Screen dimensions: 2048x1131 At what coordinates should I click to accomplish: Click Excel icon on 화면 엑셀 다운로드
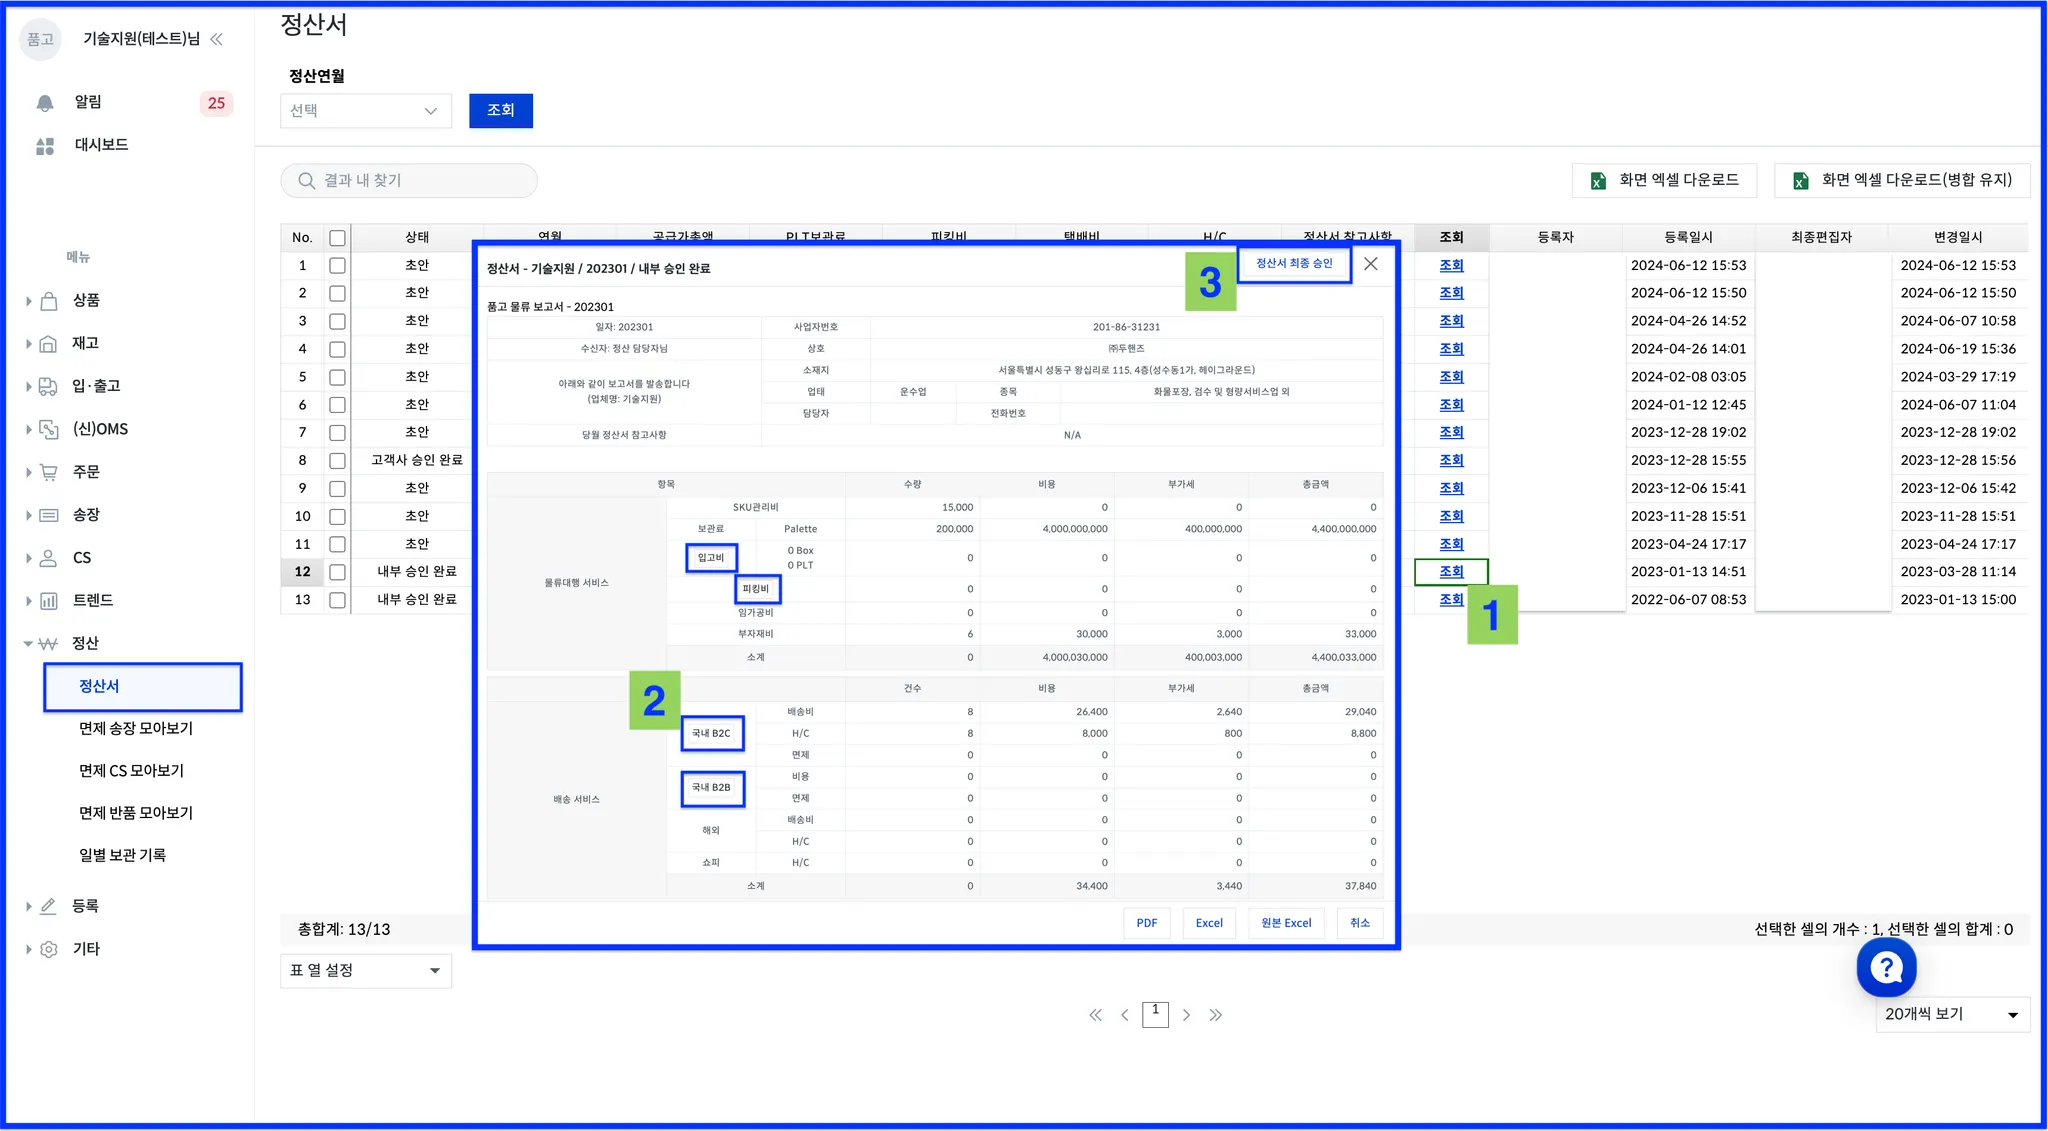1598,181
